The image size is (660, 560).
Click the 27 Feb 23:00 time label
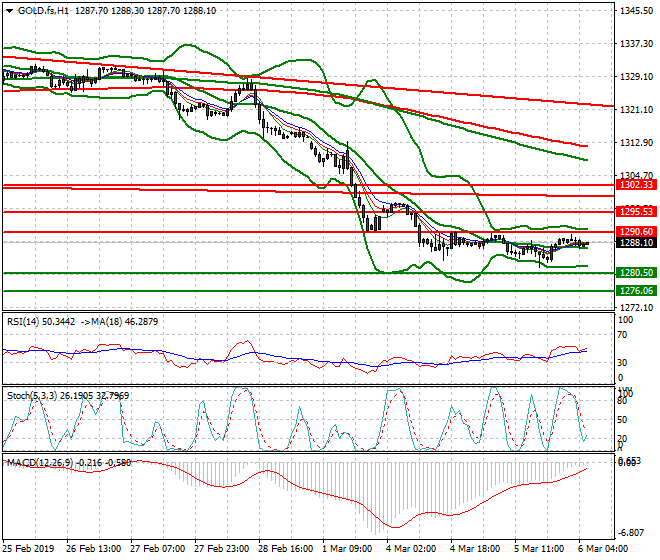(221, 549)
